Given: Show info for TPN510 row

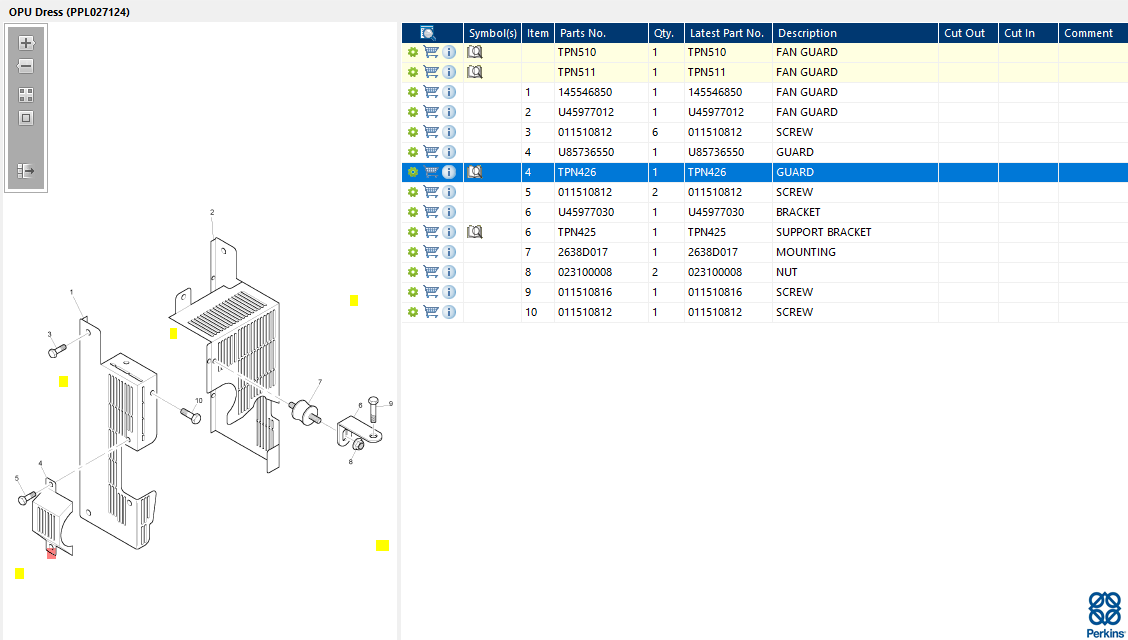Looking at the screenshot, I should [x=449, y=52].
